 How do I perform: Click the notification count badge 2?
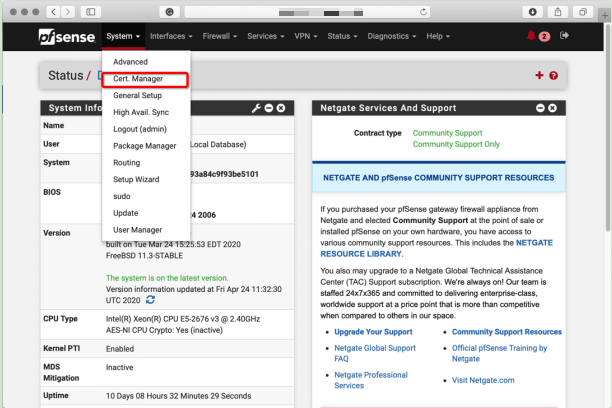tap(544, 36)
